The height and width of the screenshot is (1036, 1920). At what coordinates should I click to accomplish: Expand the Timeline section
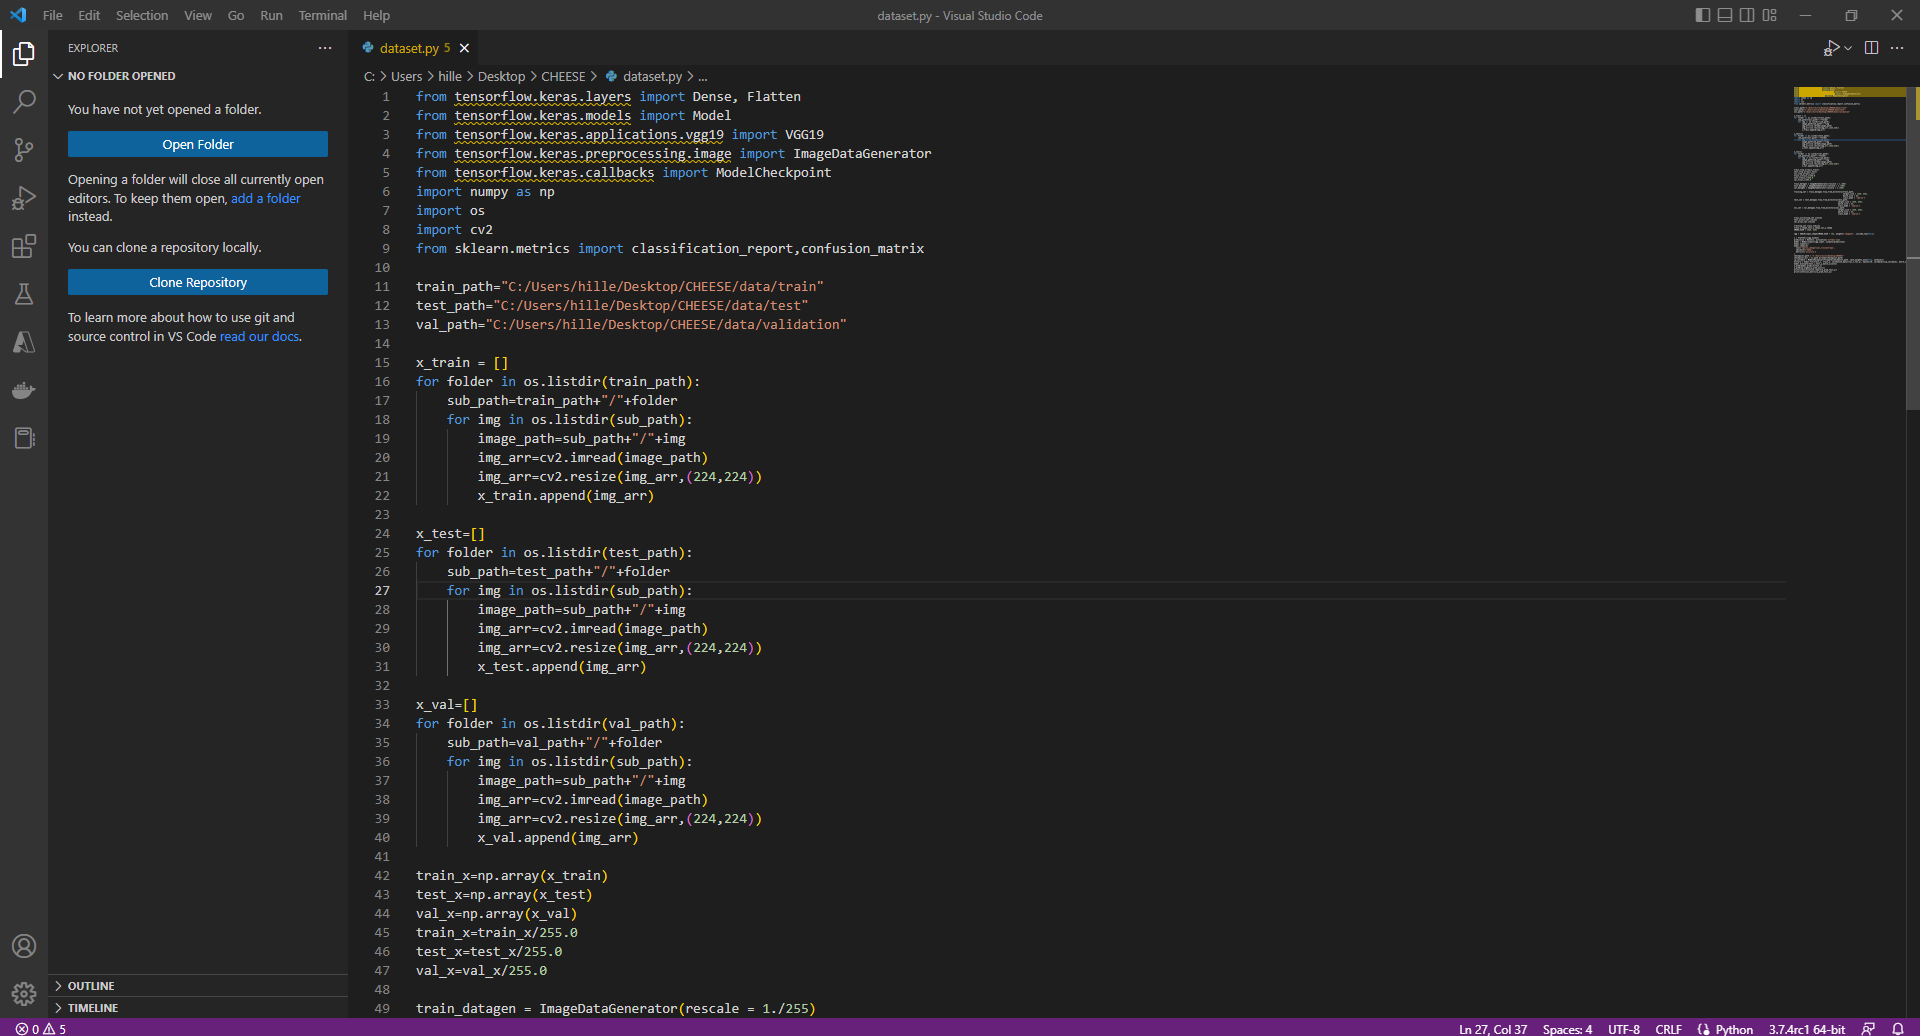[x=93, y=1008]
